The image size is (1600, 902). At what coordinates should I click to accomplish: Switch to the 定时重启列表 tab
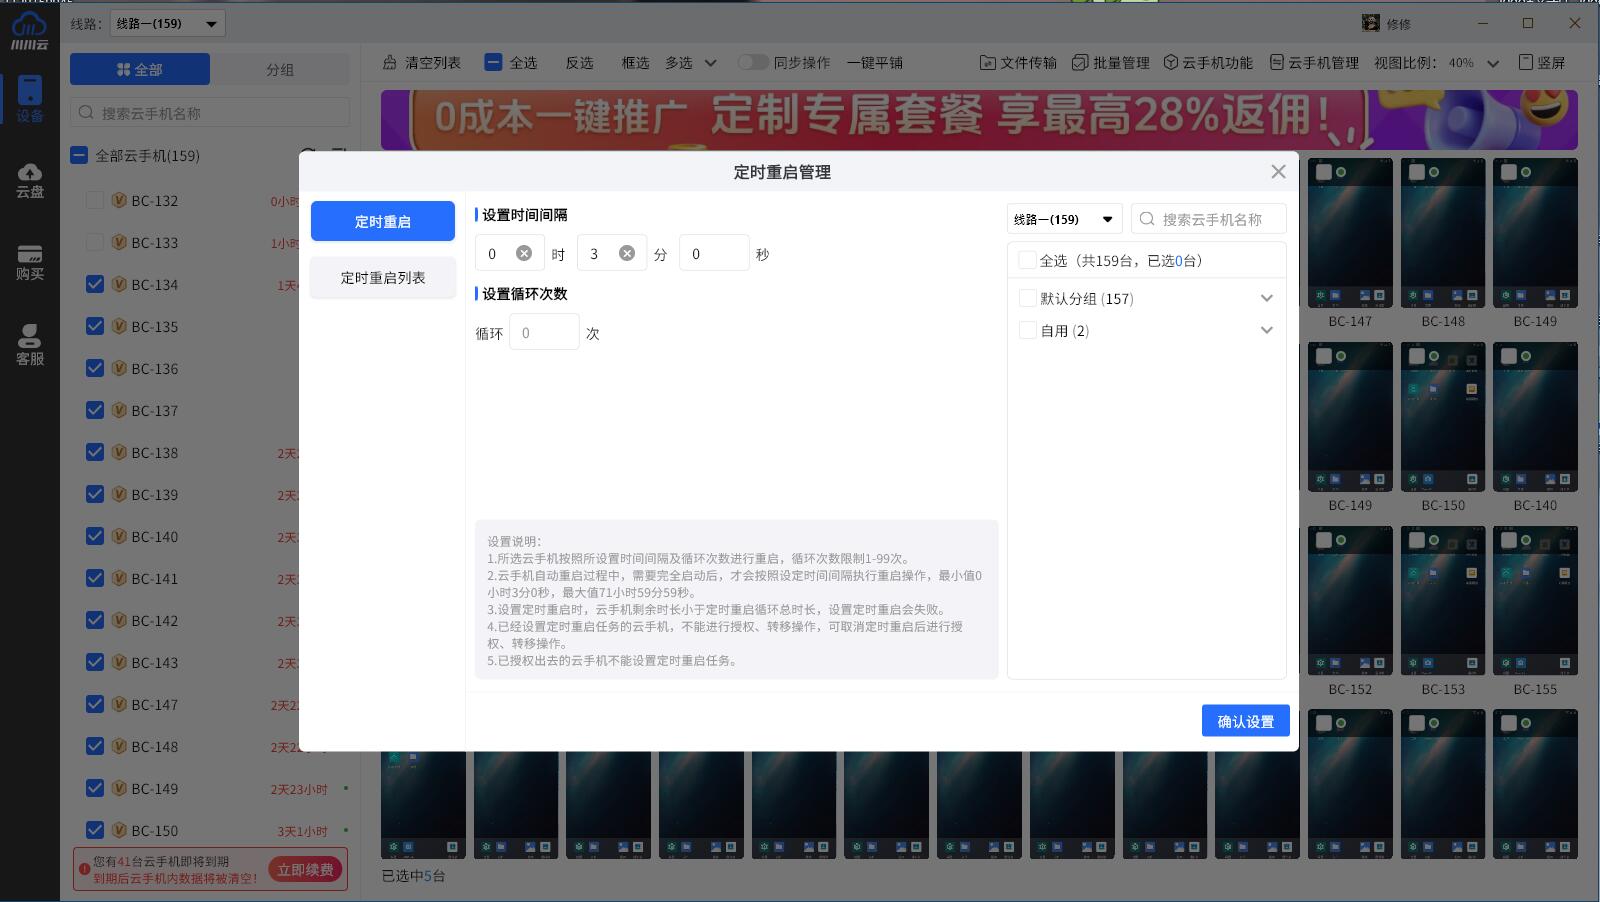pos(383,278)
